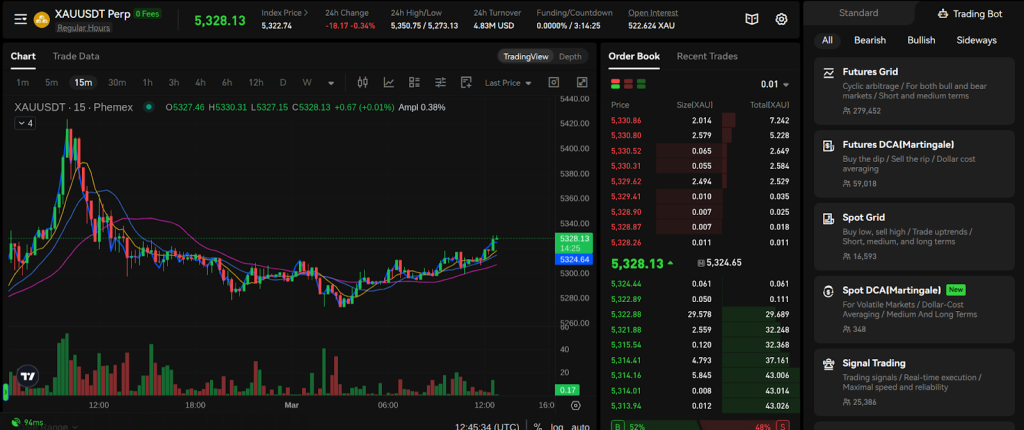Viewport: 1024px width, 430px height.
Task: Toggle log scale on chart
Action: [557, 427]
